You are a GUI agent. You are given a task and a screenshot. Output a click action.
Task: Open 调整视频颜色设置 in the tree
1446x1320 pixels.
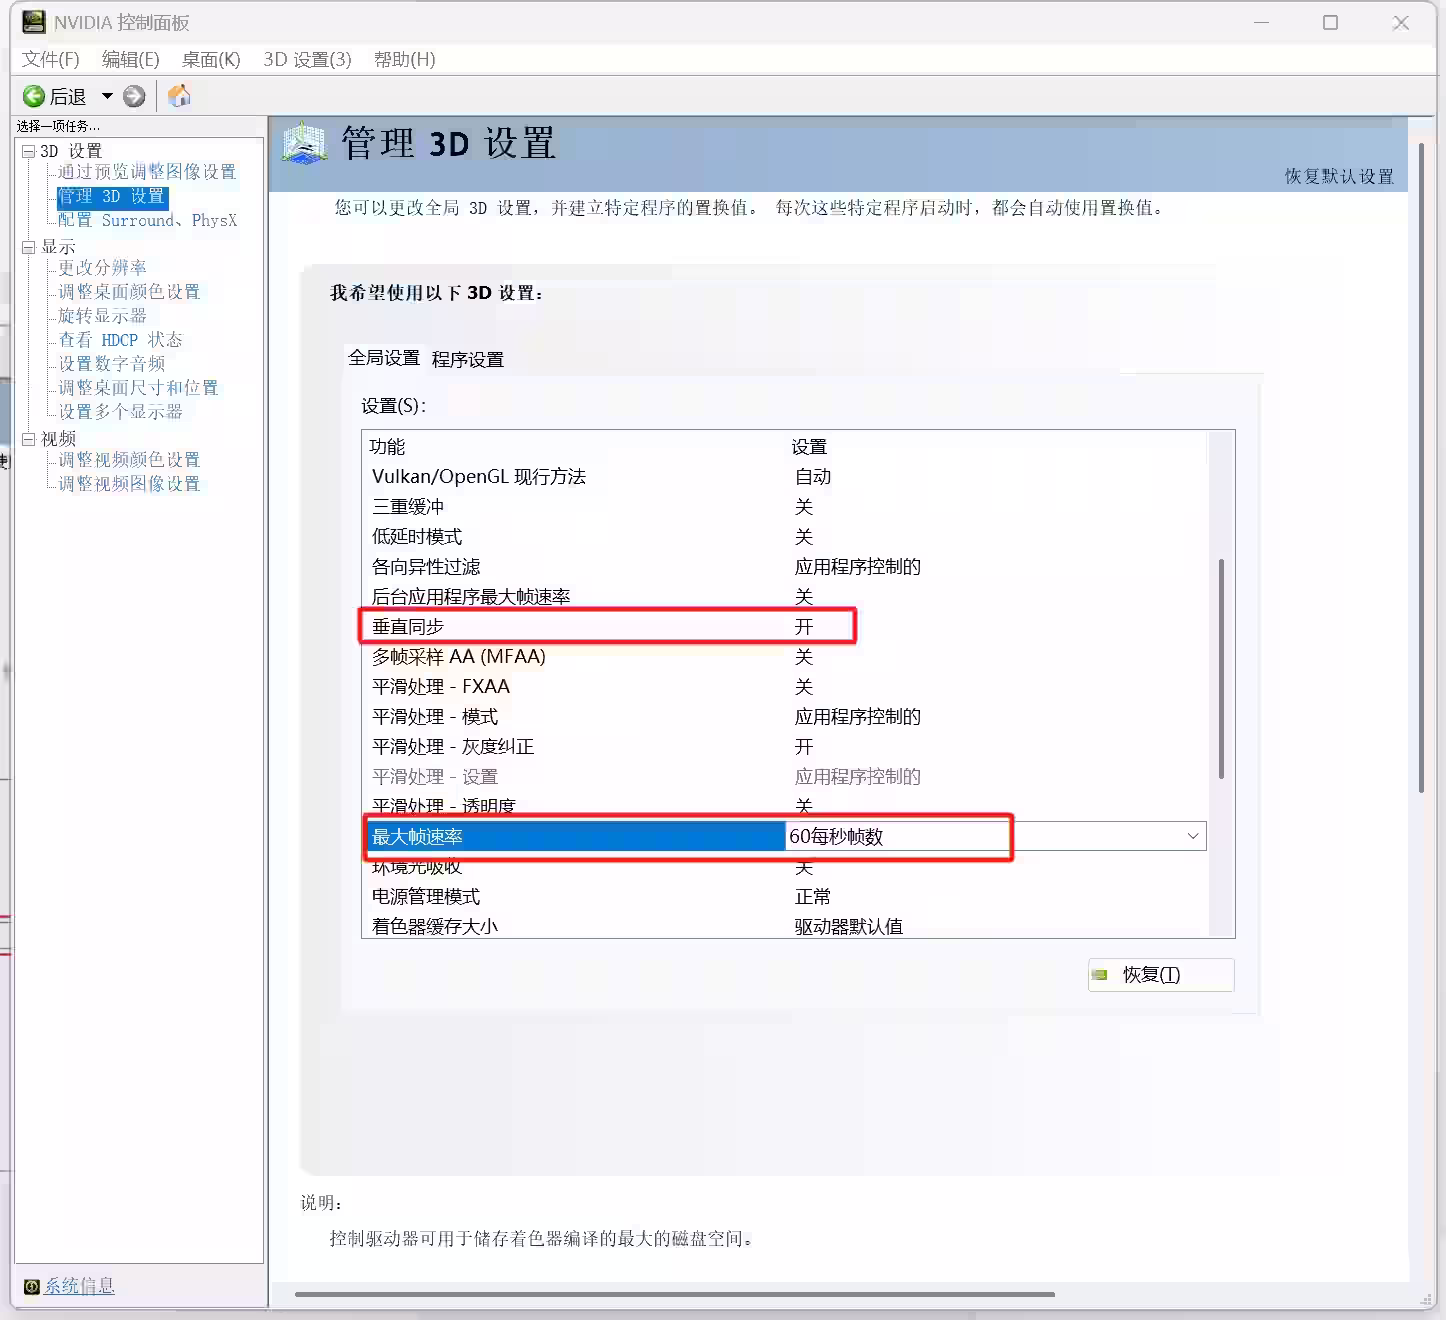coord(129,460)
